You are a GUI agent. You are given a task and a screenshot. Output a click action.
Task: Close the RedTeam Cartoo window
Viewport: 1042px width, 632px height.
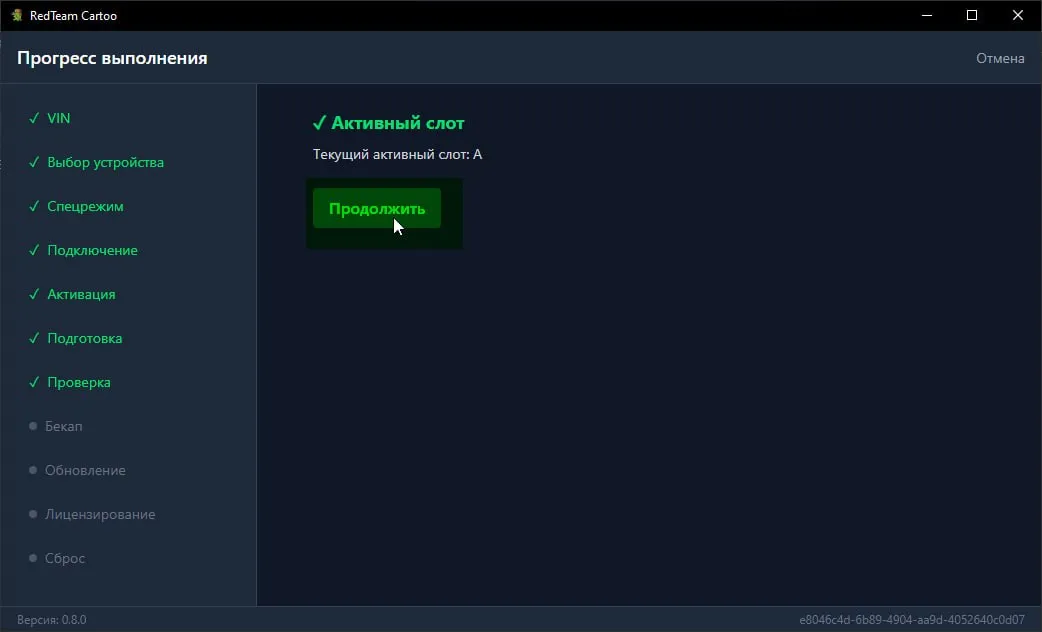1017,15
